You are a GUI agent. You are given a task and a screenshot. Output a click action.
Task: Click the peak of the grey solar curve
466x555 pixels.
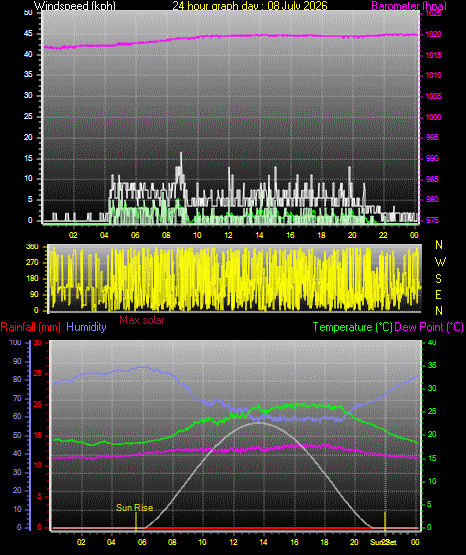[260, 423]
